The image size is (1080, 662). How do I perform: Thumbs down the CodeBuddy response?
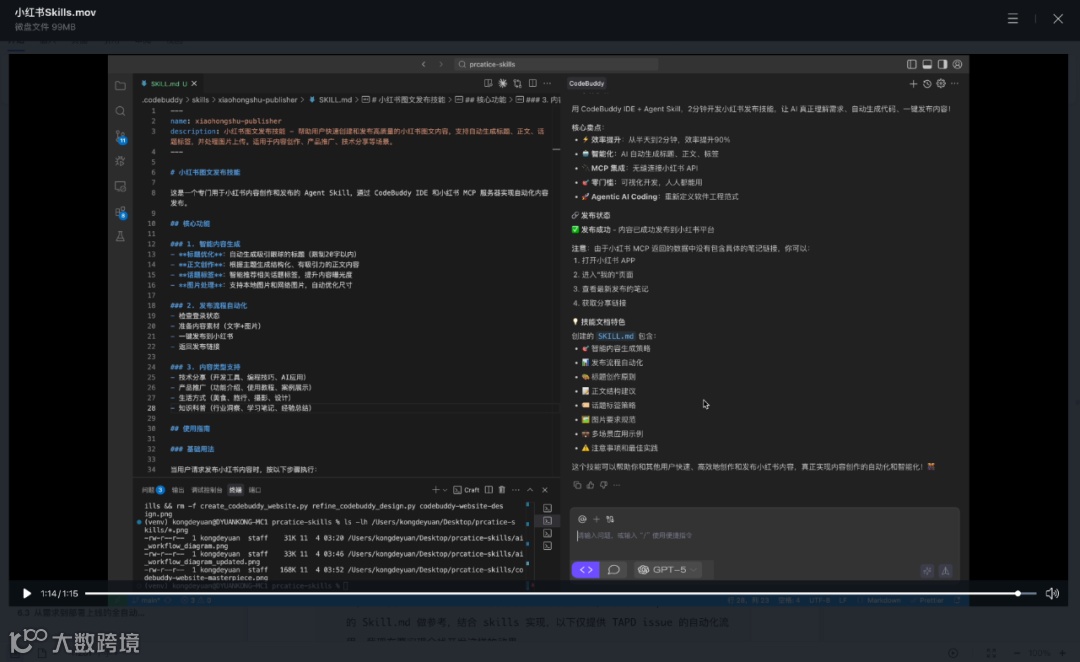[603, 485]
